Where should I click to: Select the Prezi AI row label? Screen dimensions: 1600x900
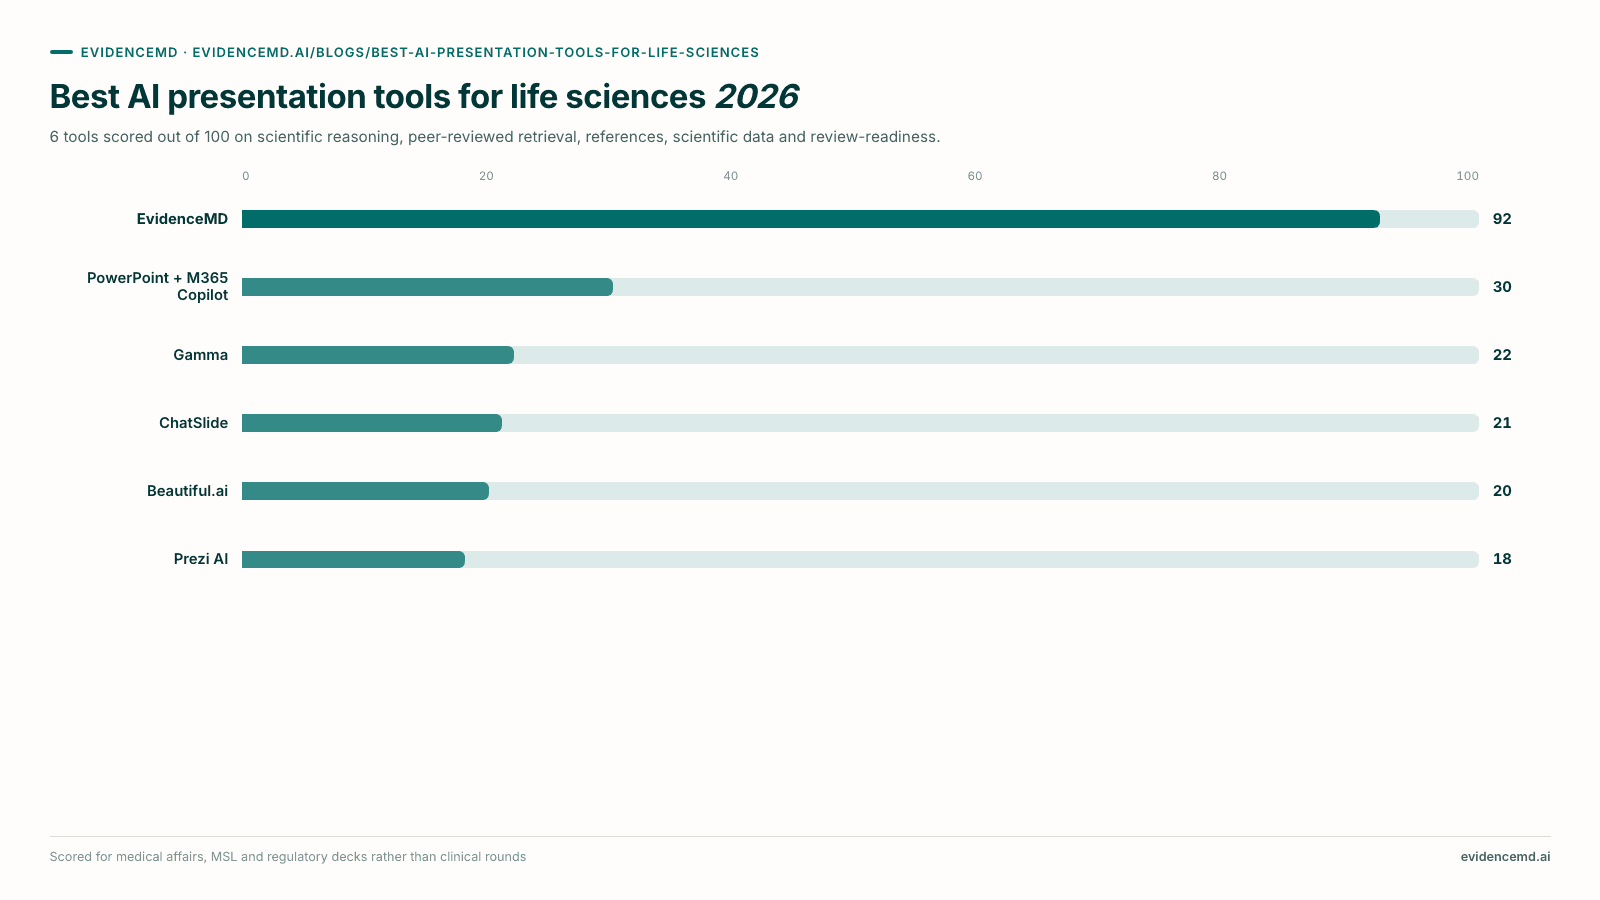point(201,559)
